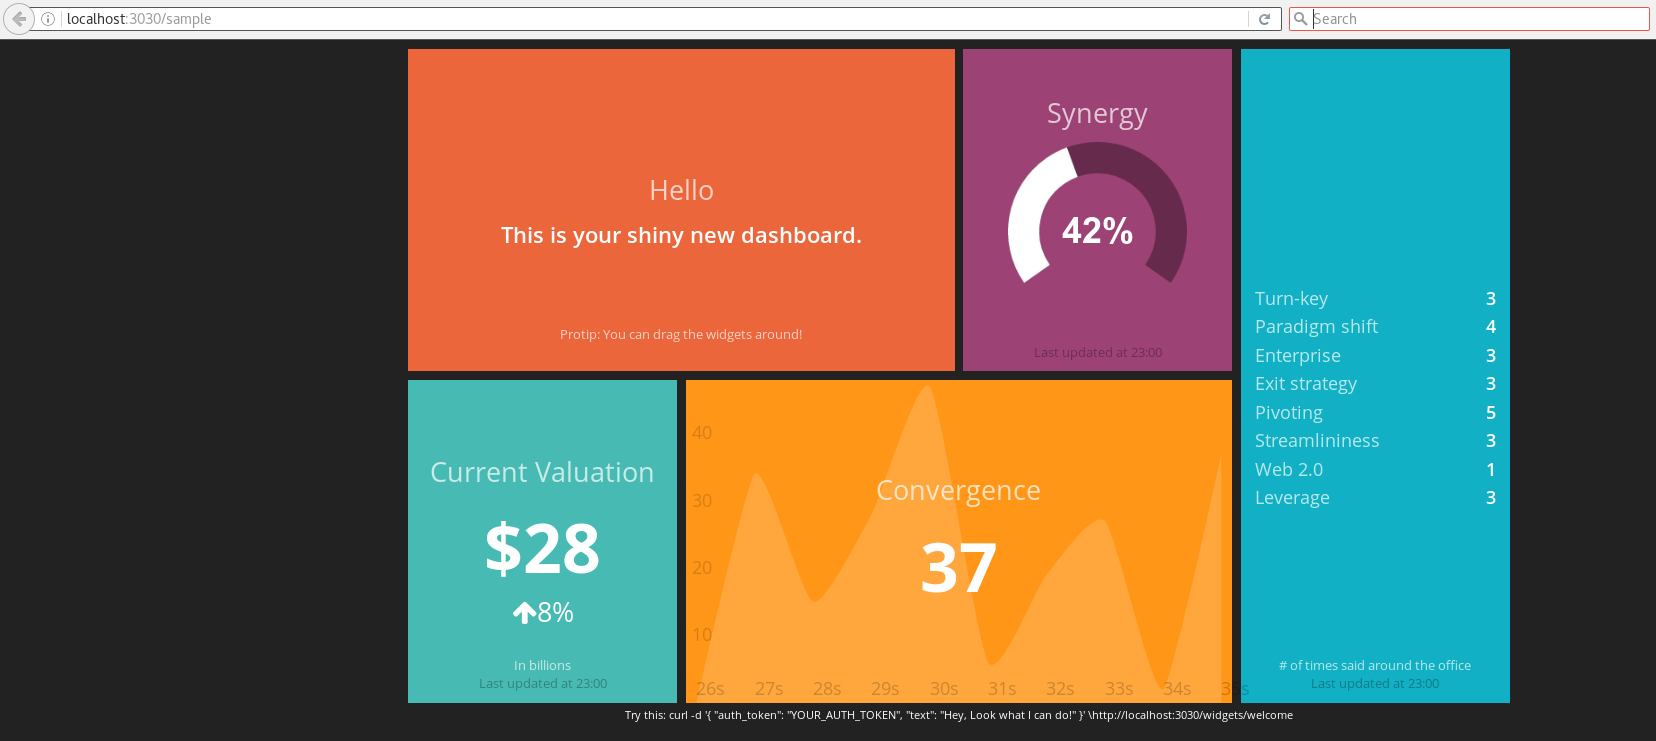Click the Exit strategy list item
The width and height of the screenshot is (1656, 741).
pyautogui.click(x=1375, y=384)
